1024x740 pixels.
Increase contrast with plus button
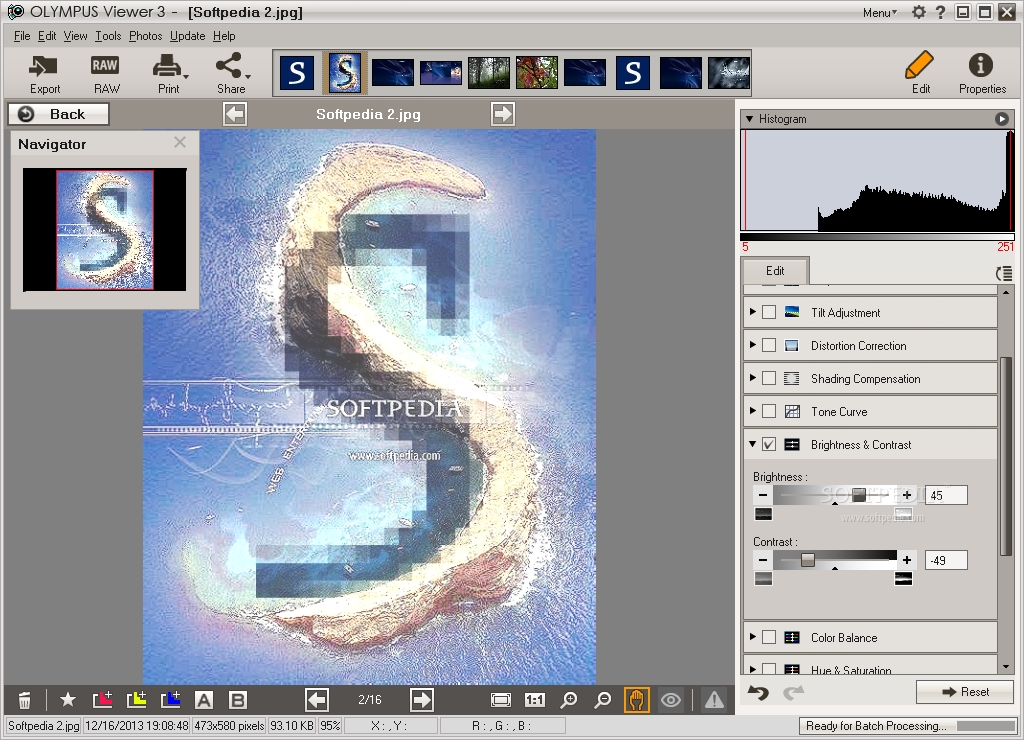tap(906, 560)
